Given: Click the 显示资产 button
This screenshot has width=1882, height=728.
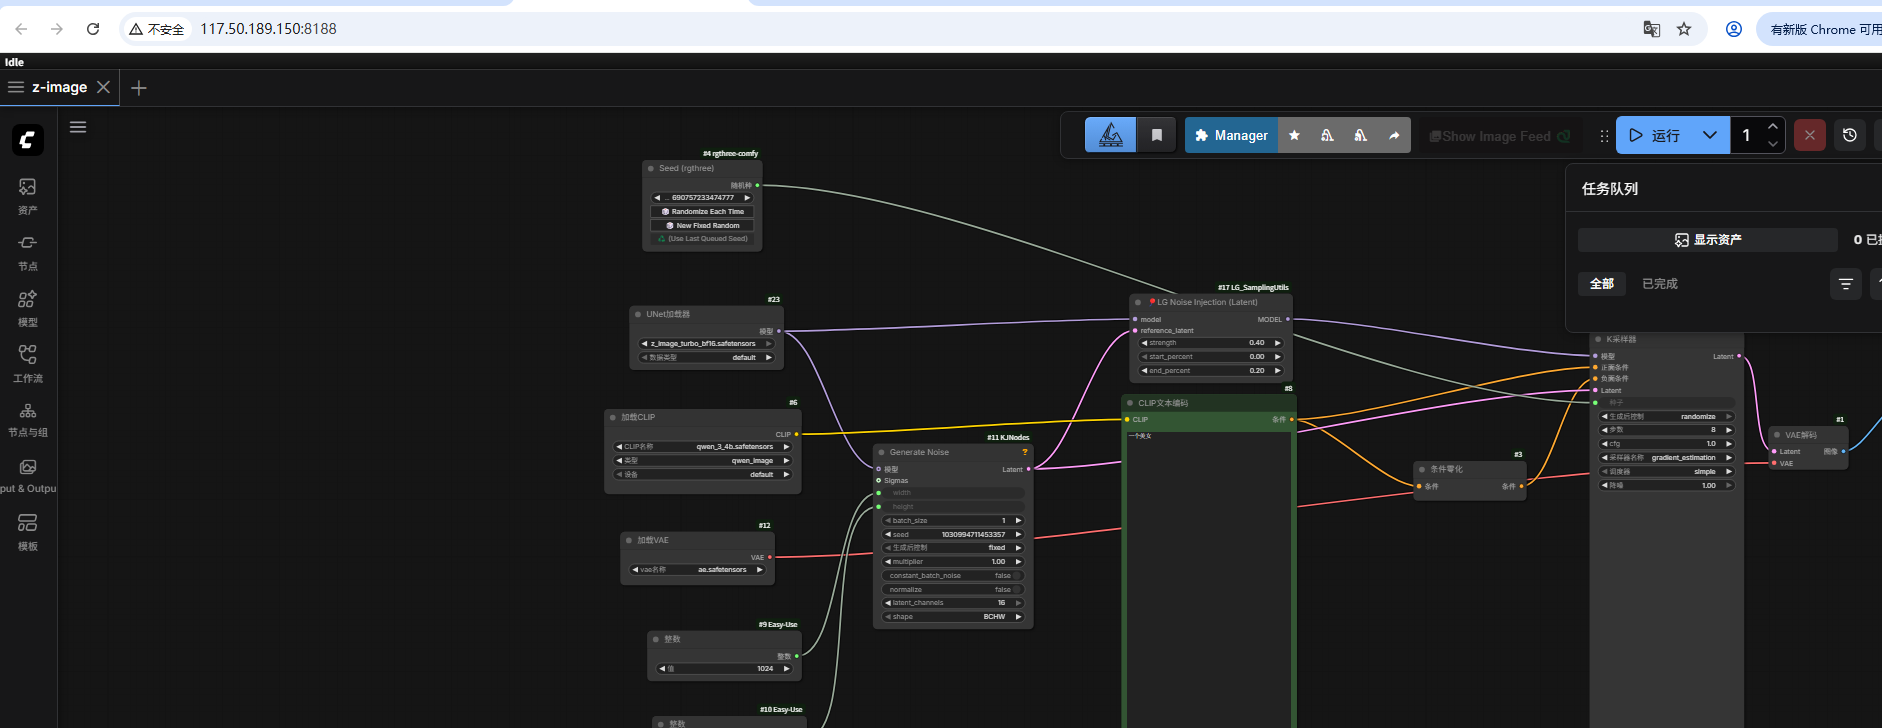Looking at the screenshot, I should 1708,240.
